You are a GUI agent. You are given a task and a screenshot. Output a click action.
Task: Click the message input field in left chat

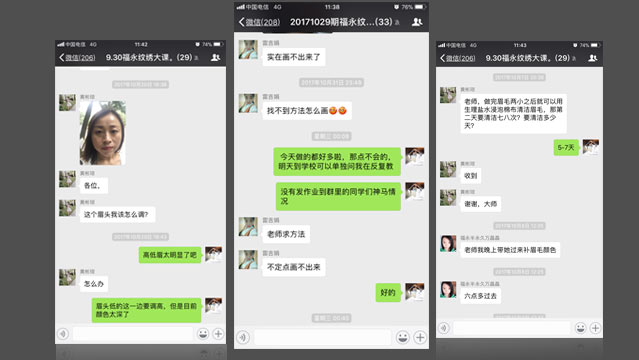click(x=133, y=334)
